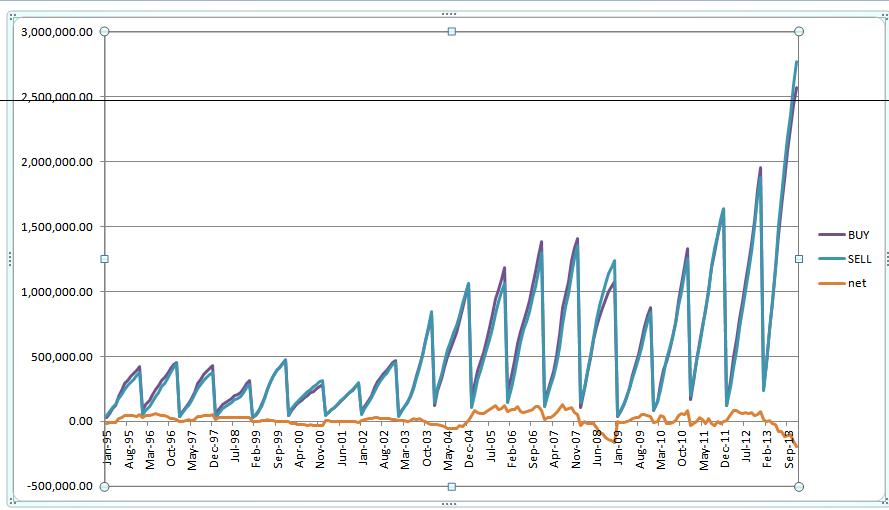
Task: Click the orange net legend line swatch
Action: (x=832, y=283)
